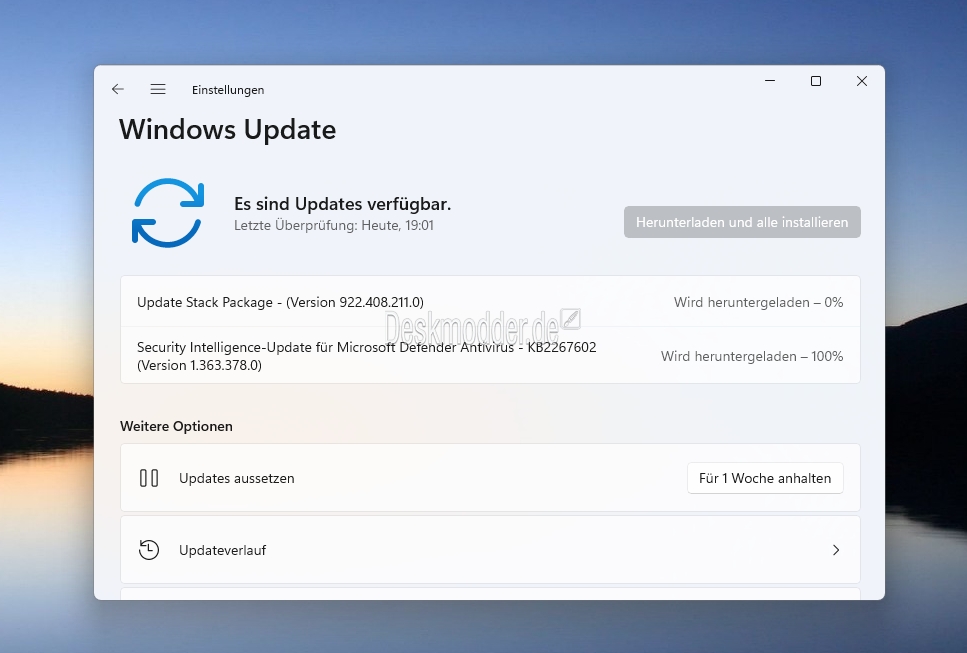Select the Update Stack Package entry
Viewport: 967px width, 653px height.
(x=490, y=302)
